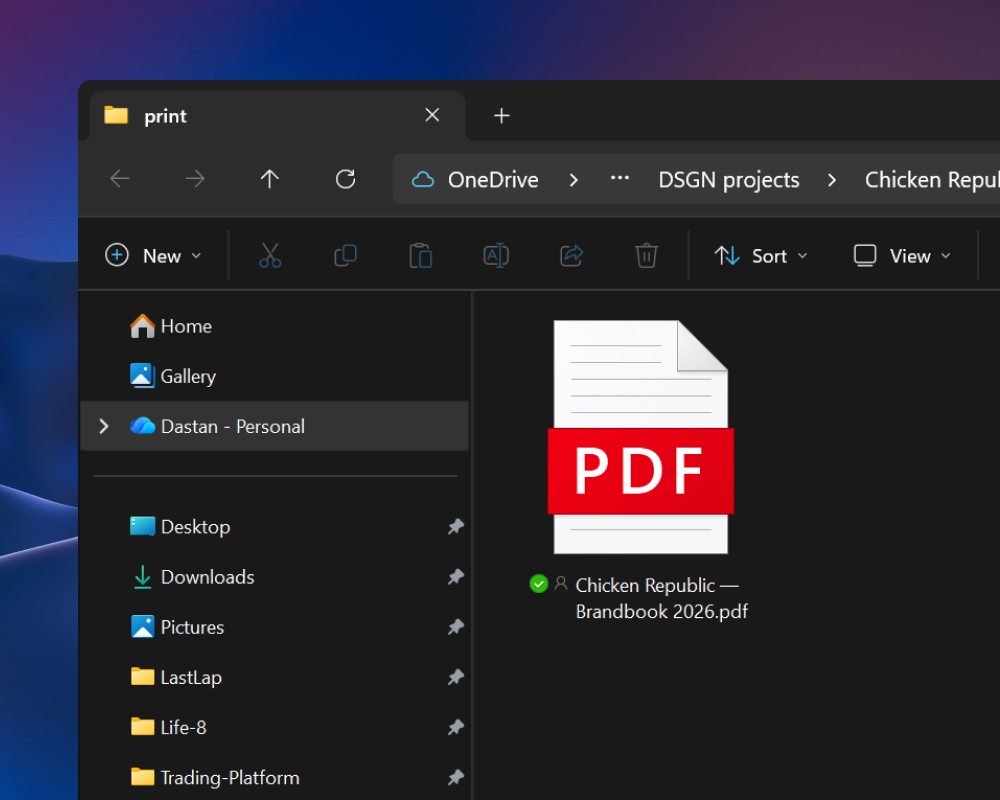Open OneDrive breadcrumb location
Image resolution: width=1000 pixels, height=800 pixels.
pyautogui.click(x=493, y=180)
